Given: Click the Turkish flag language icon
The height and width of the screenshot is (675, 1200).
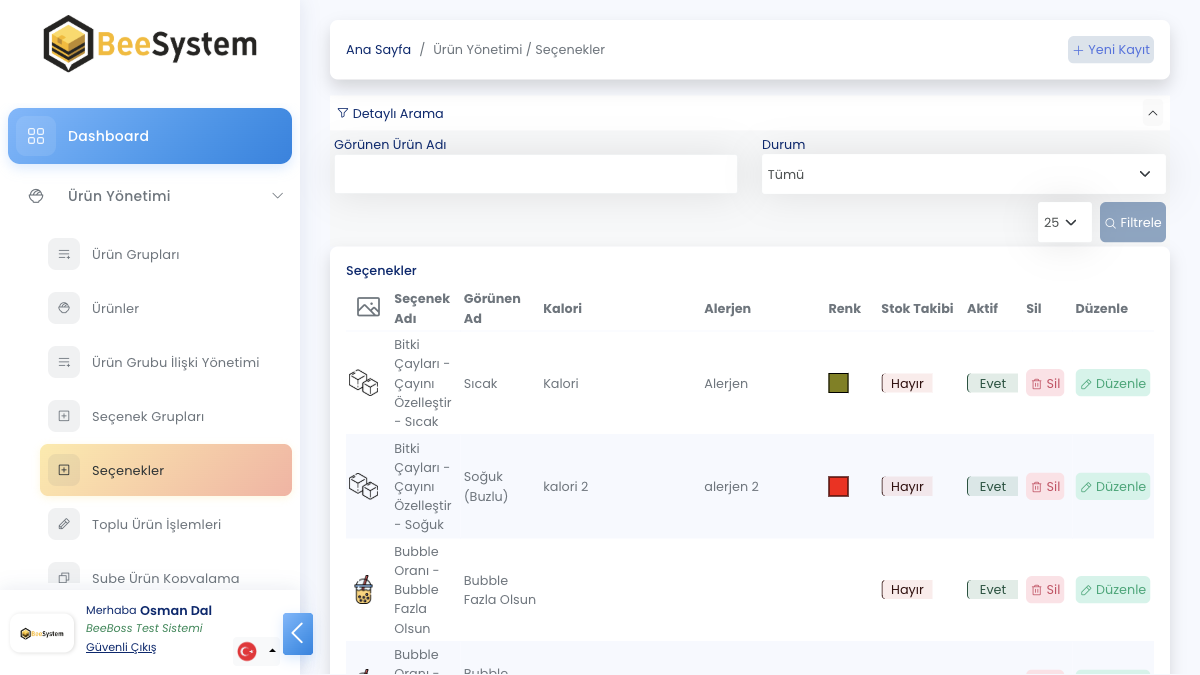Looking at the screenshot, I should click(x=247, y=651).
